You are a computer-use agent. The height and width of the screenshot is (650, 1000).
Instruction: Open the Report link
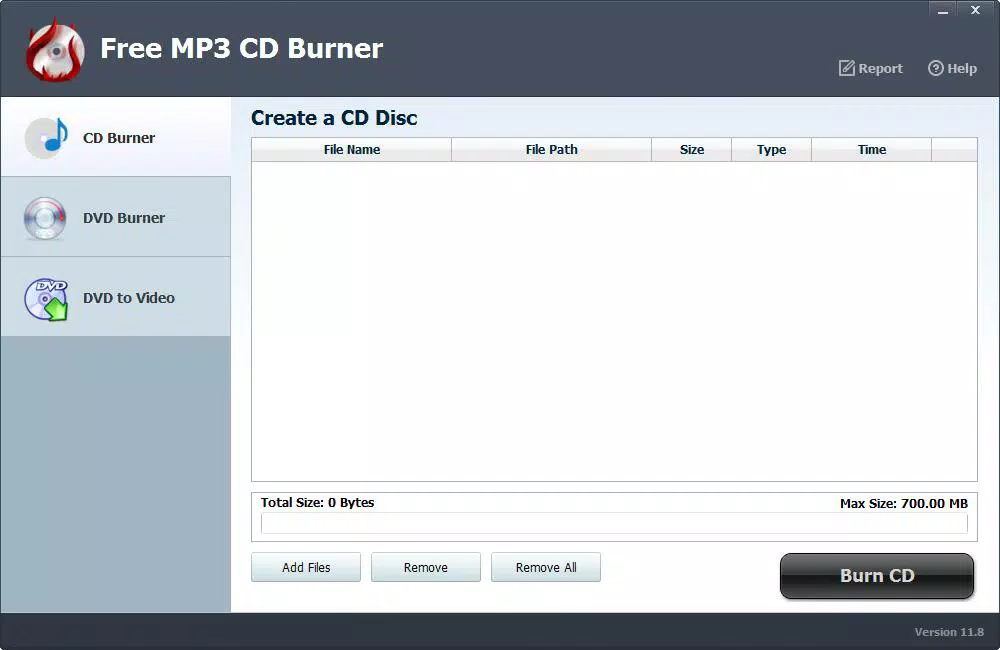tap(871, 68)
